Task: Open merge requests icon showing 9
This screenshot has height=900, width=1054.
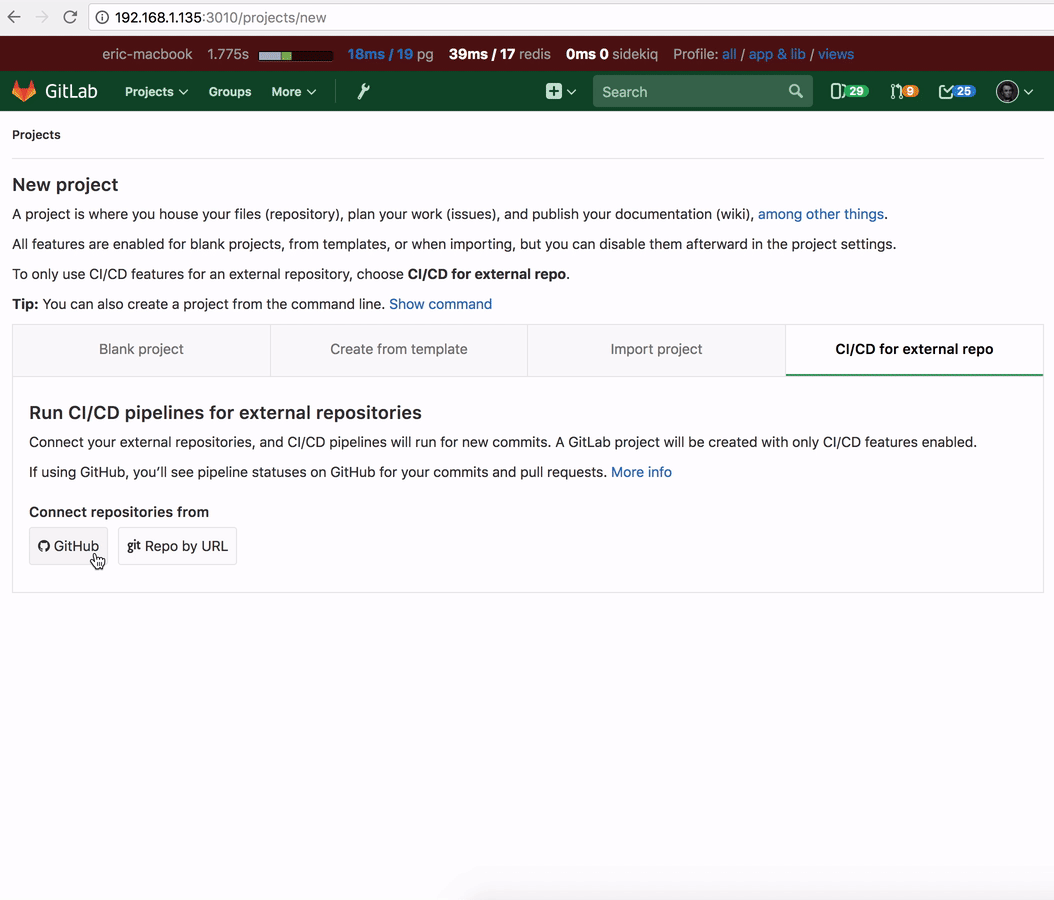Action: point(904,91)
